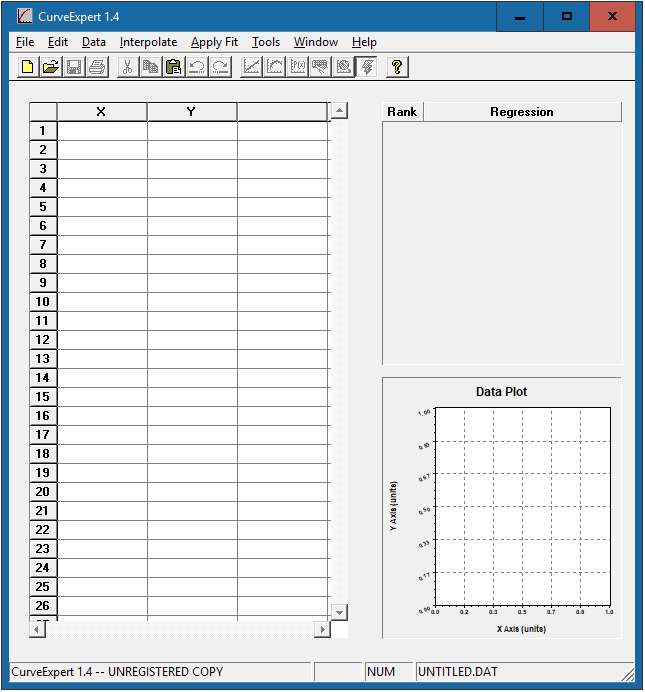This screenshot has height=692, width=645.
Task: Click the Save floppy disk icon
Action: [x=74, y=67]
